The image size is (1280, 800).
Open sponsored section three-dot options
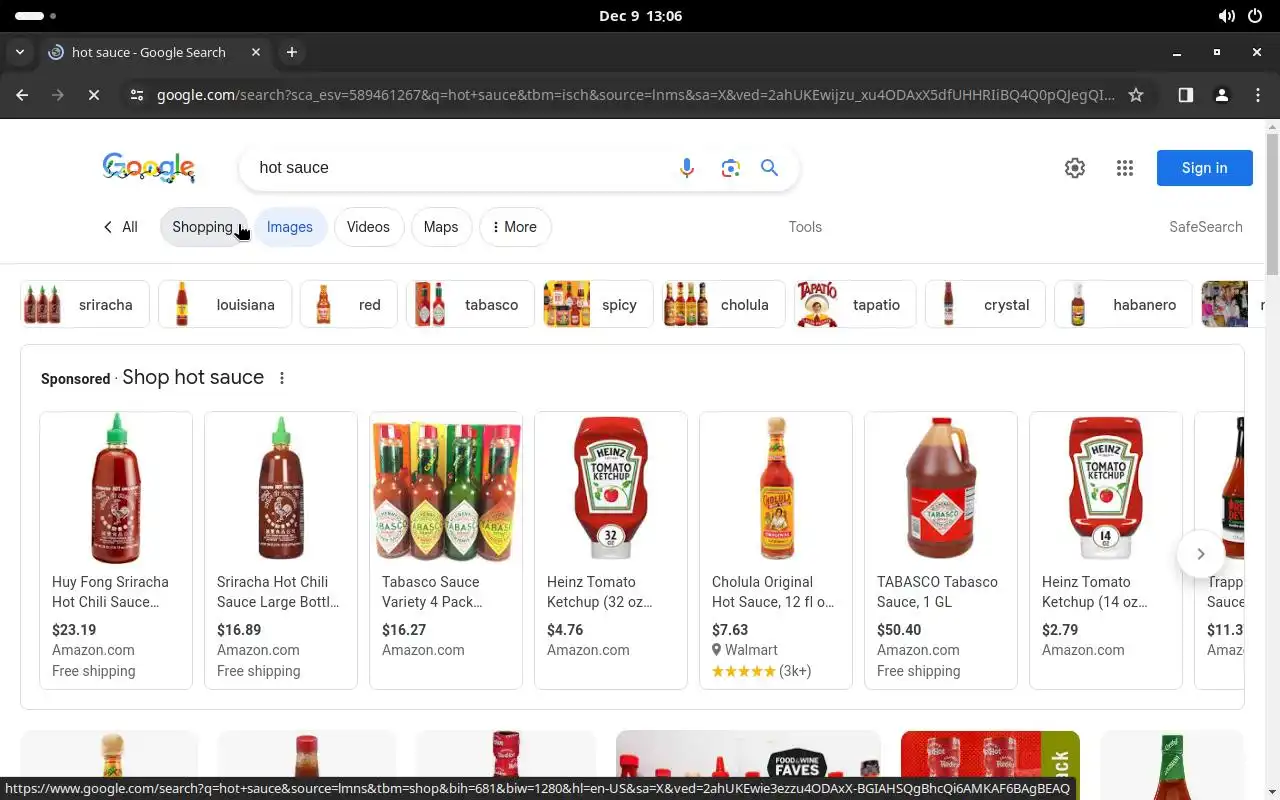click(282, 378)
